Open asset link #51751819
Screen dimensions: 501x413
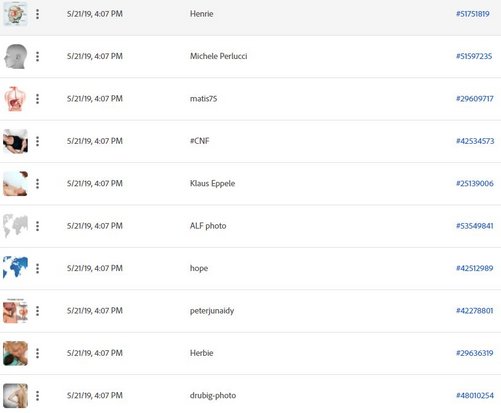[473, 14]
